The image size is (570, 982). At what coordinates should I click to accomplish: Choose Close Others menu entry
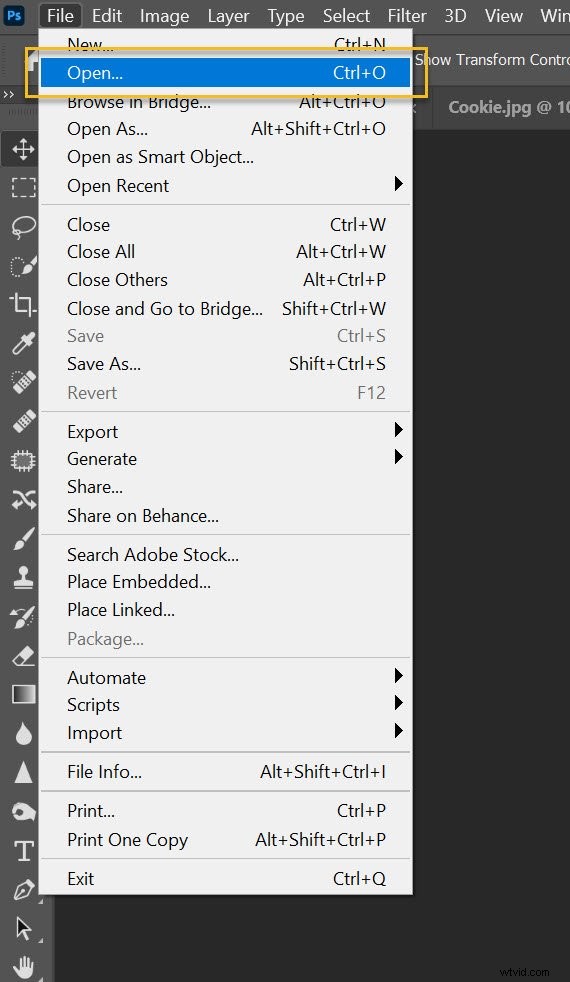(225, 280)
